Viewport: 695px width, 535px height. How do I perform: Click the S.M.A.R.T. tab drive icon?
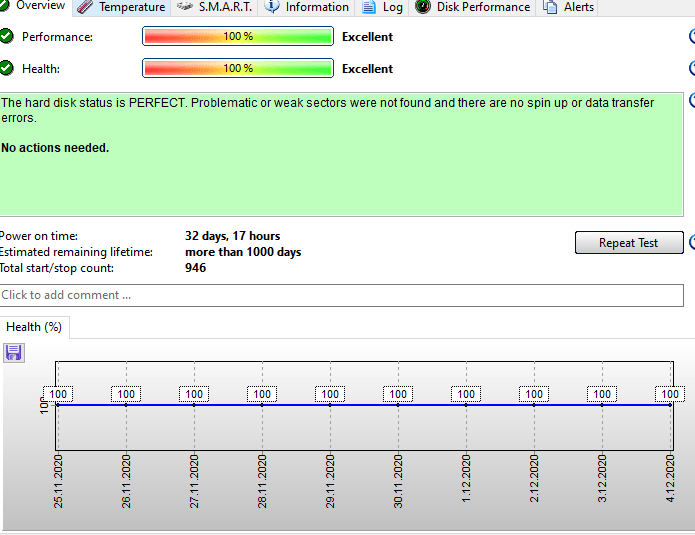[x=185, y=6]
